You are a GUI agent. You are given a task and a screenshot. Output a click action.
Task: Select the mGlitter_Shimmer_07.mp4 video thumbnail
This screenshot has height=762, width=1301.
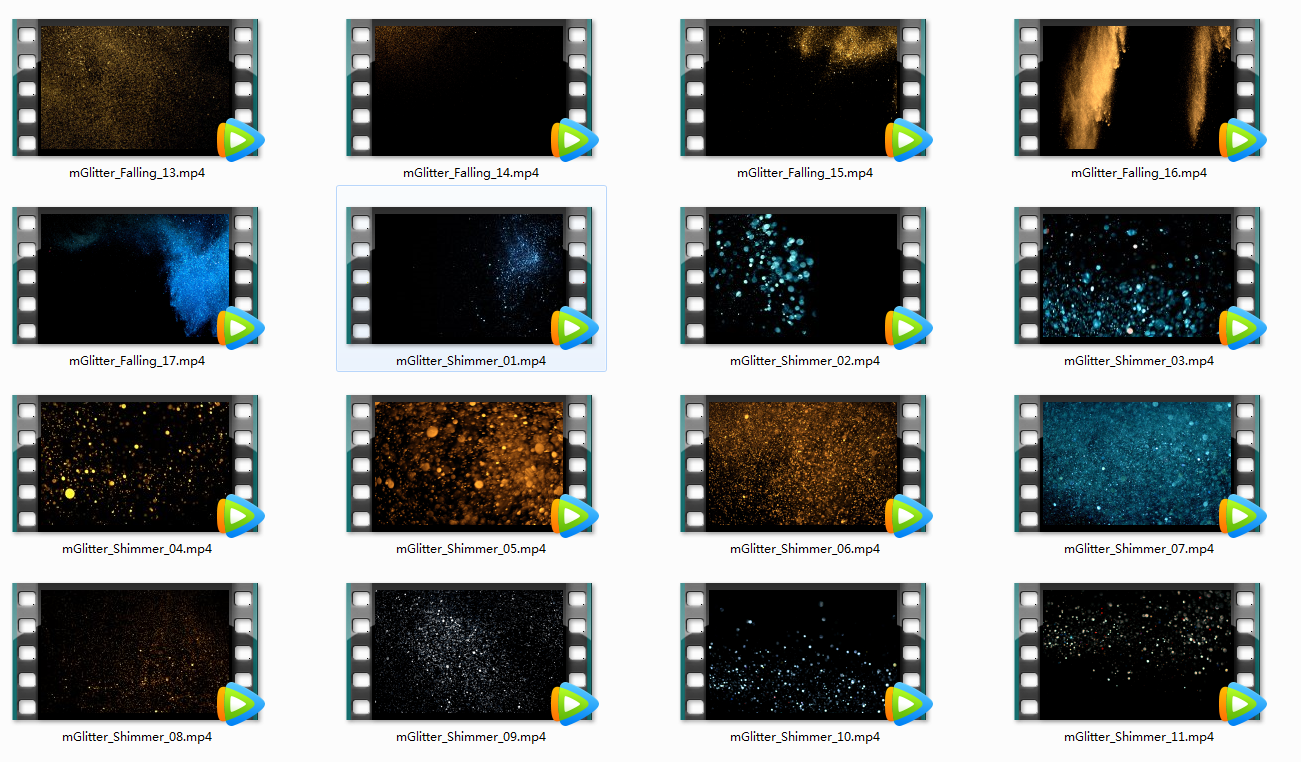point(1138,464)
